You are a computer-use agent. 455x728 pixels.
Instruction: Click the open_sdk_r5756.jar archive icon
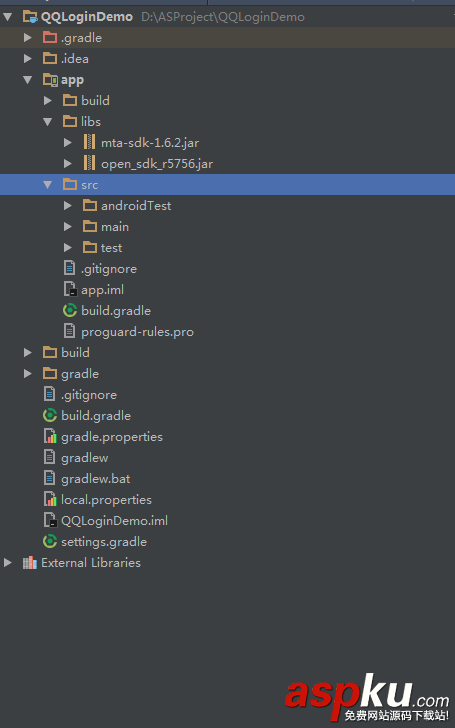click(x=89, y=163)
